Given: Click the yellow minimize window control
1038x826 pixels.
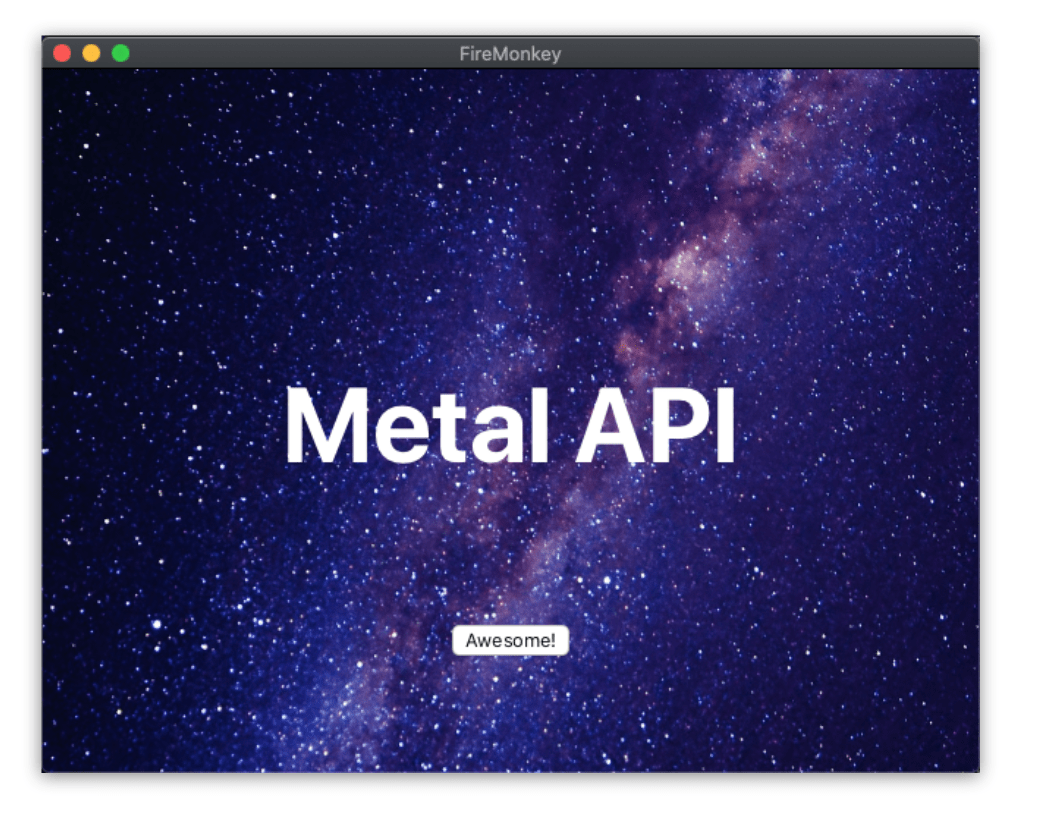Looking at the screenshot, I should pyautogui.click(x=91, y=53).
